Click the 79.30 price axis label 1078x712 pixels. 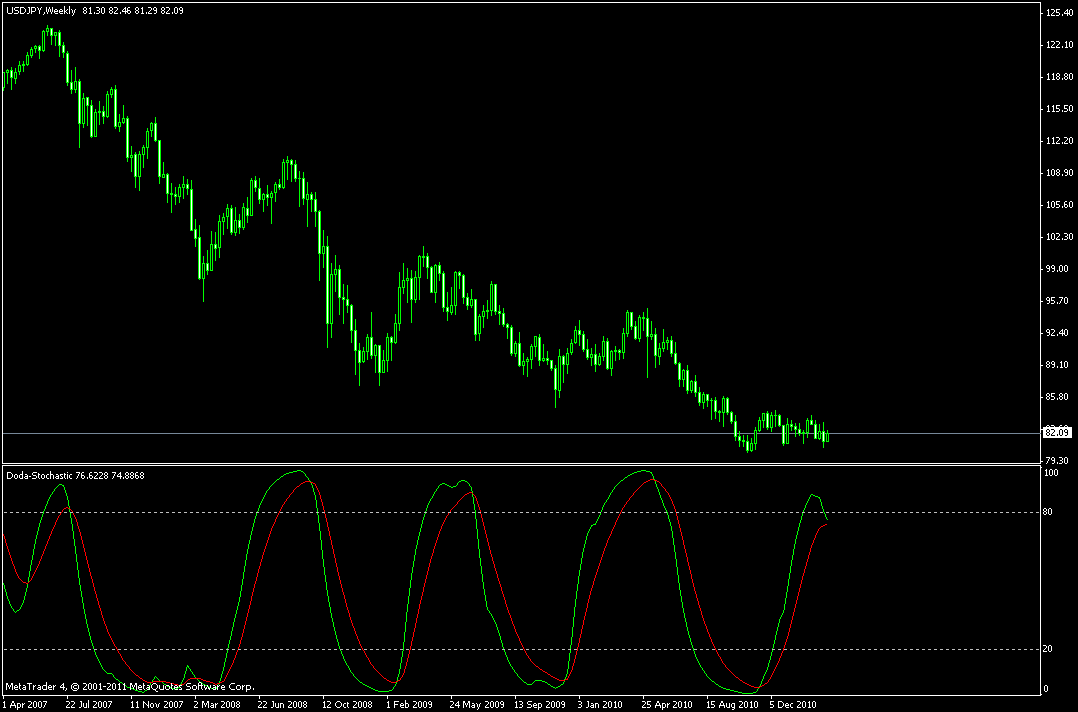click(x=1058, y=460)
